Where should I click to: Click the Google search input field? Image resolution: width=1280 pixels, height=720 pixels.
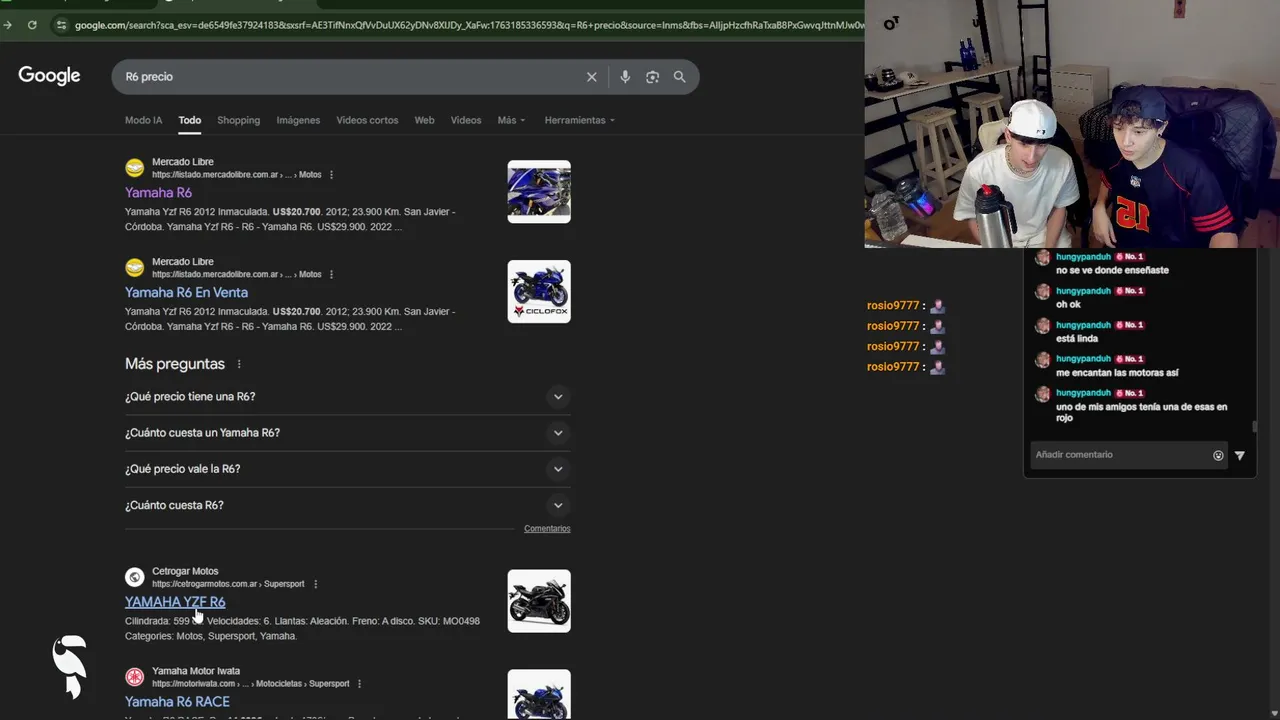point(350,77)
